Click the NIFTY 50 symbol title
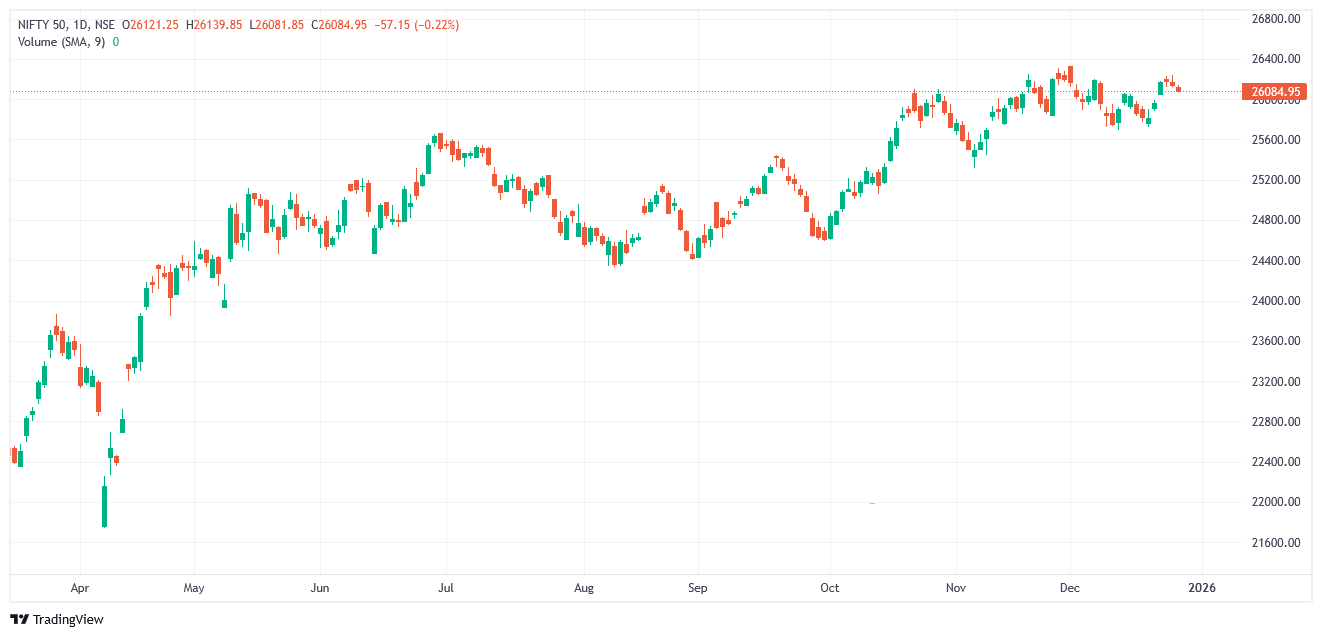The image size is (1322, 637). click(x=49, y=25)
